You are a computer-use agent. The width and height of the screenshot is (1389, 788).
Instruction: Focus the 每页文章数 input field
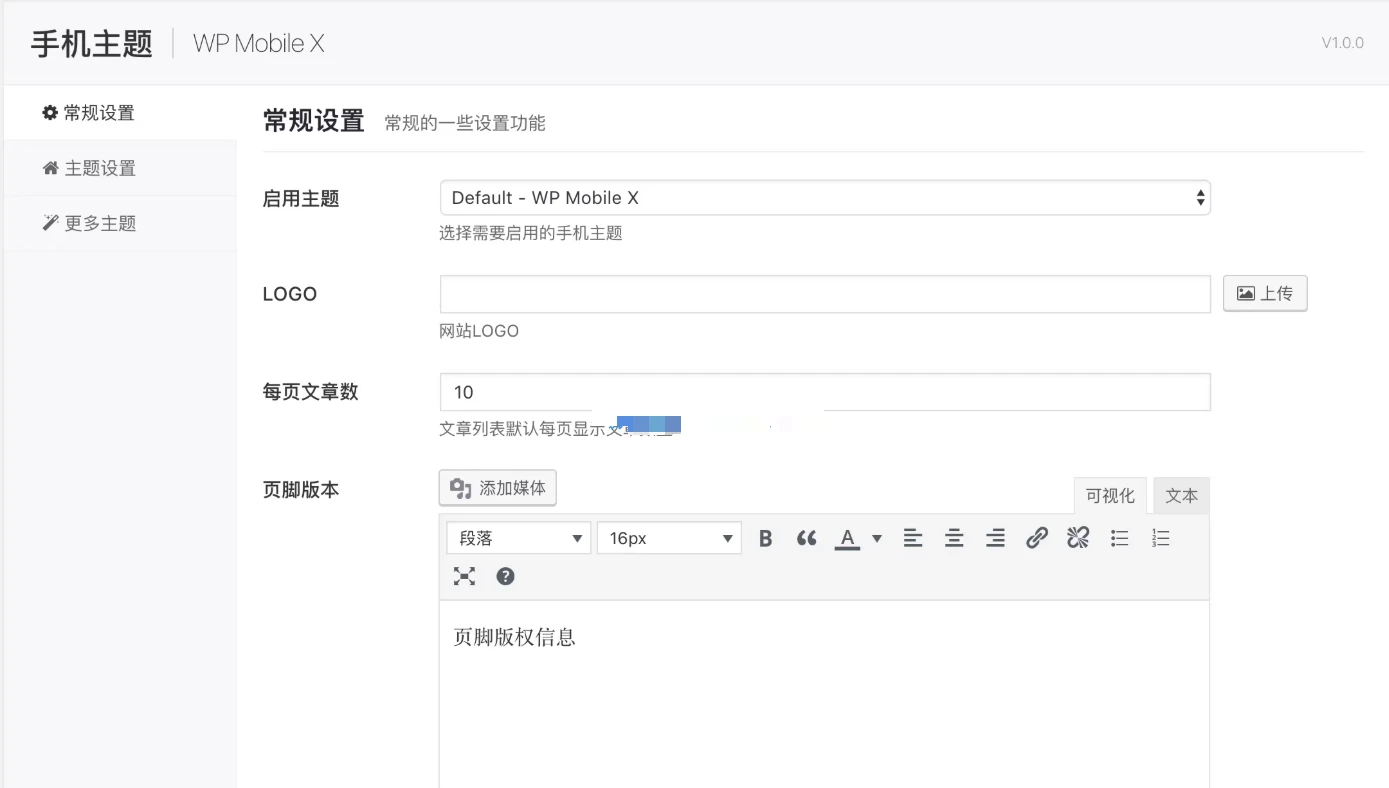pos(825,392)
